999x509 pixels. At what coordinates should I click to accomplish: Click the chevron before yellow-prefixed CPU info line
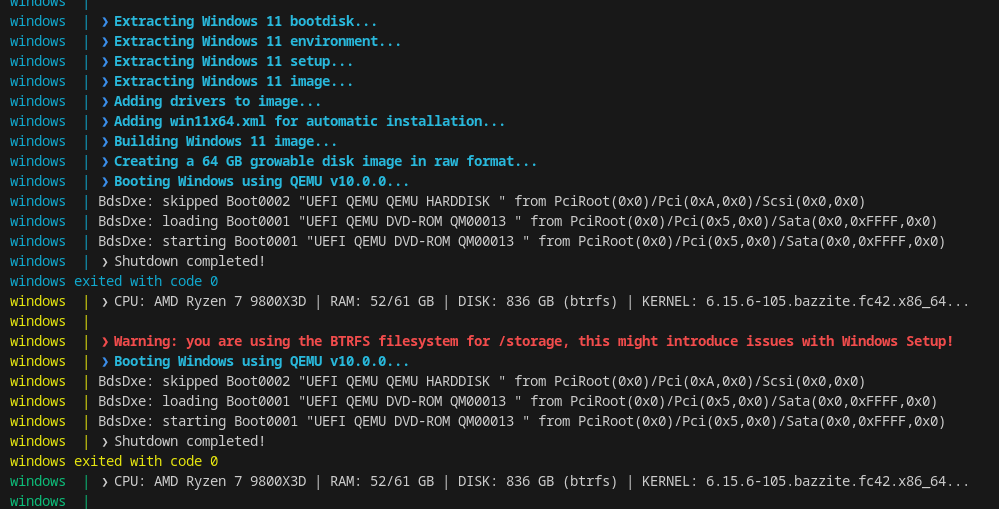[x=105, y=301]
